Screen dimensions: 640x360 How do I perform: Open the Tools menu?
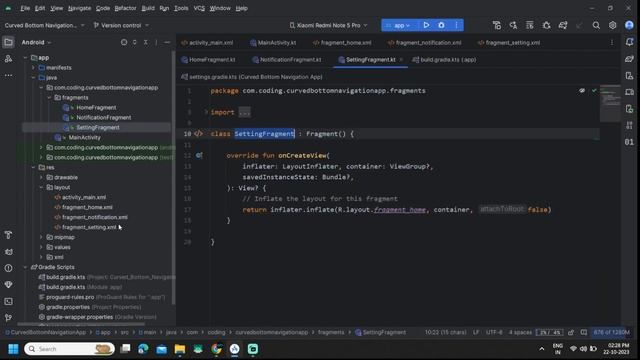click(181, 8)
